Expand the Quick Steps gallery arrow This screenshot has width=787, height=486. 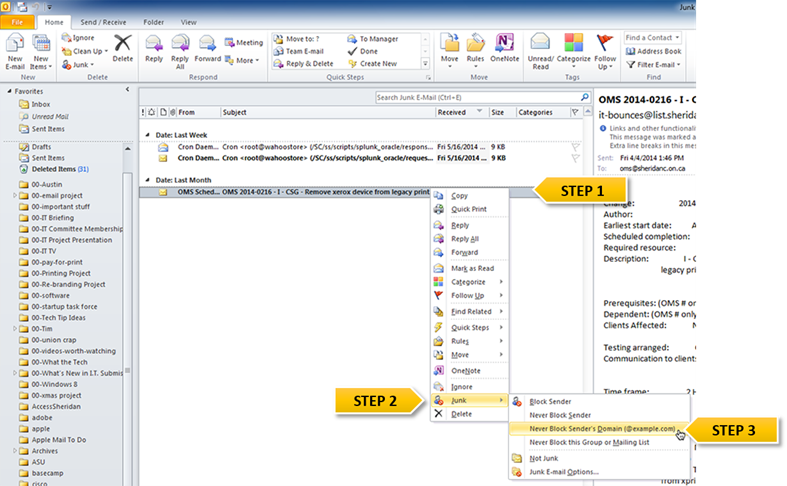coord(425,64)
